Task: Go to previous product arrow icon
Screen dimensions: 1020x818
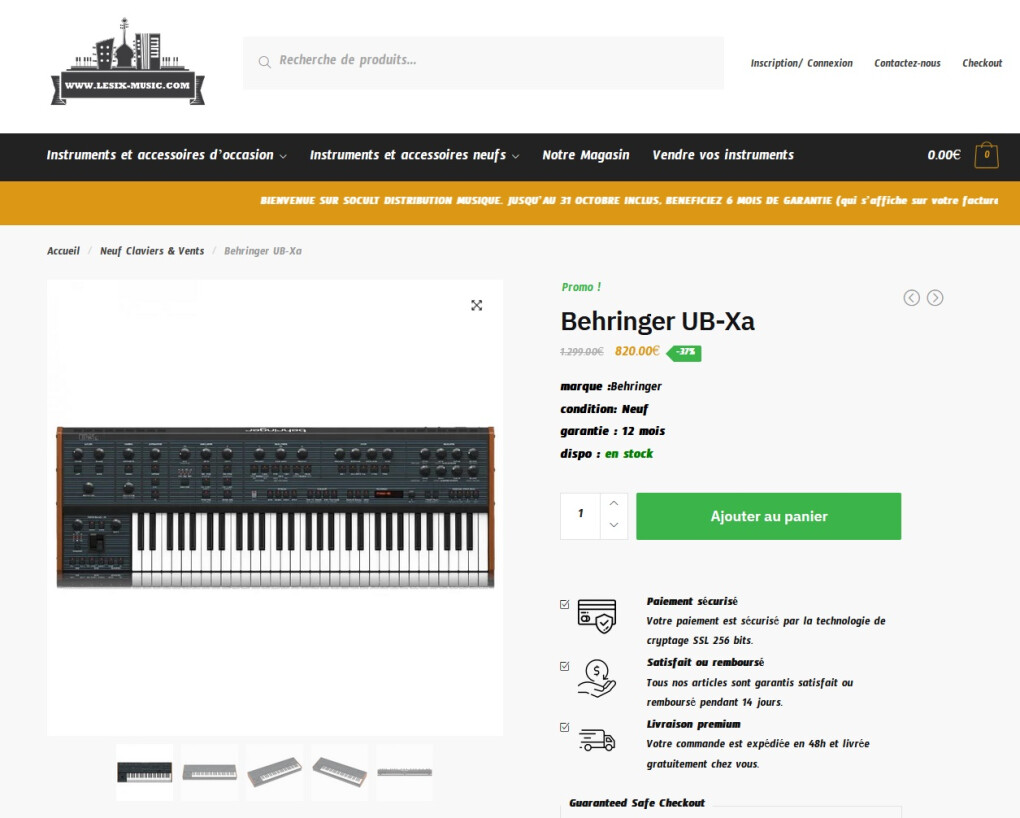Action: tap(911, 298)
